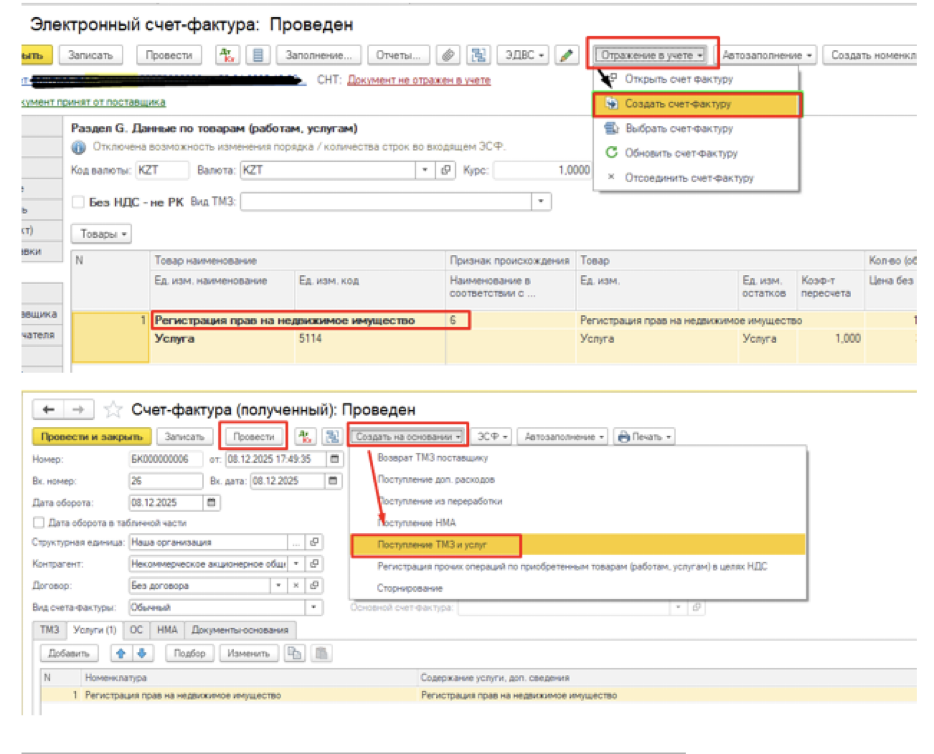Viewport: 934px width, 754px height.
Task: Click the pencil edit icon in top toolbar
Action: (567, 56)
